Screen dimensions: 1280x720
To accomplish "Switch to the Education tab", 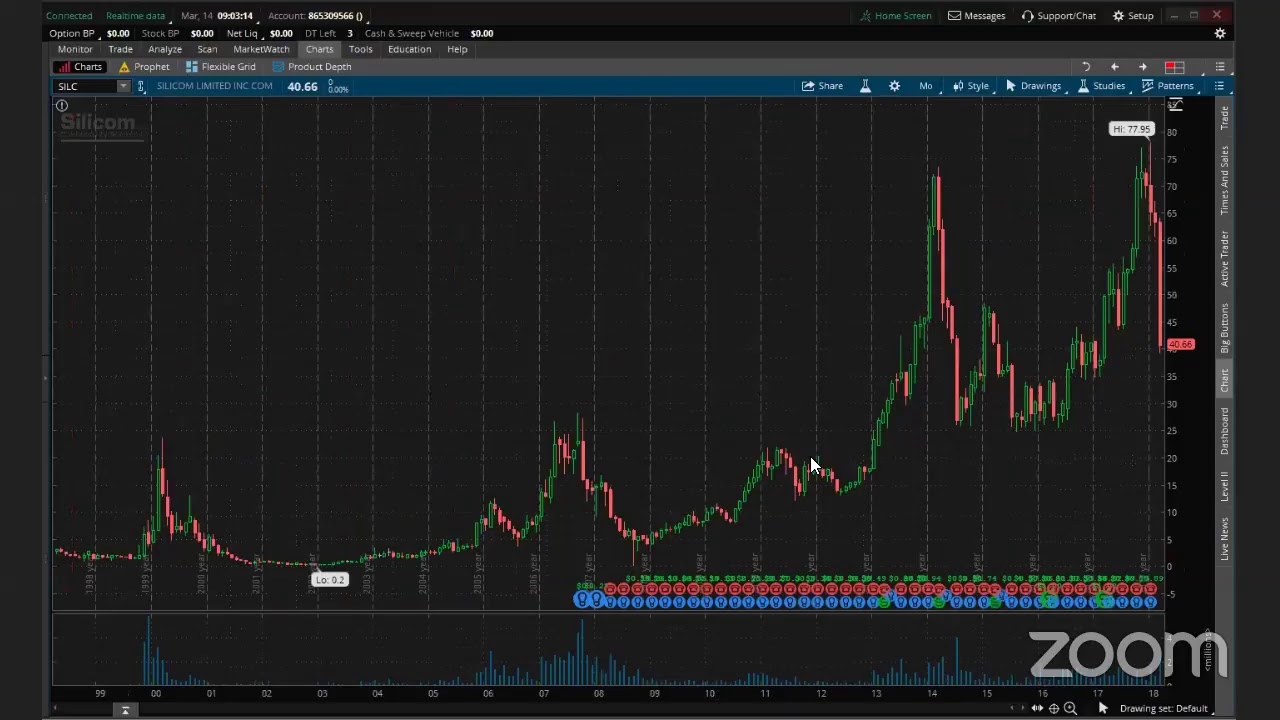I will [409, 49].
